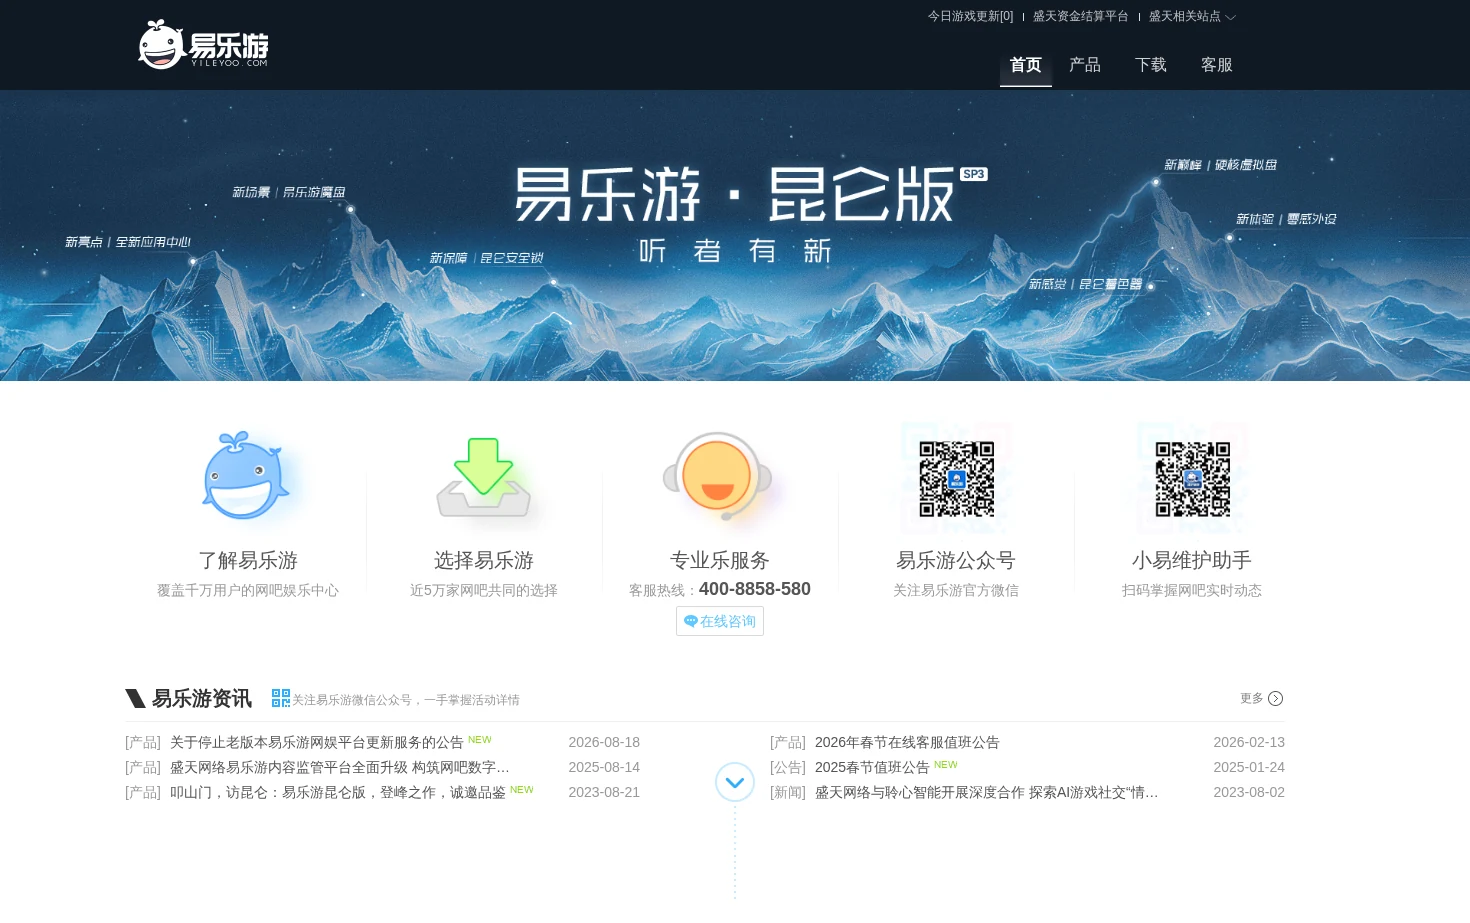Open 2025春节值班公告 article
The height and width of the screenshot is (923, 1470).
872,767
